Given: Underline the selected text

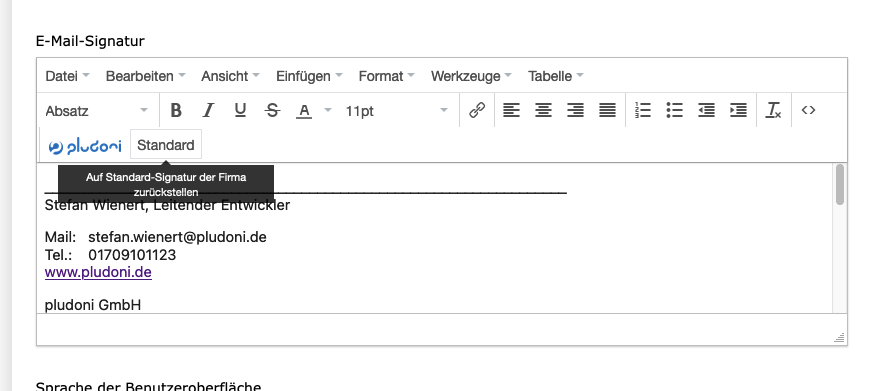Looking at the screenshot, I should click(x=240, y=110).
